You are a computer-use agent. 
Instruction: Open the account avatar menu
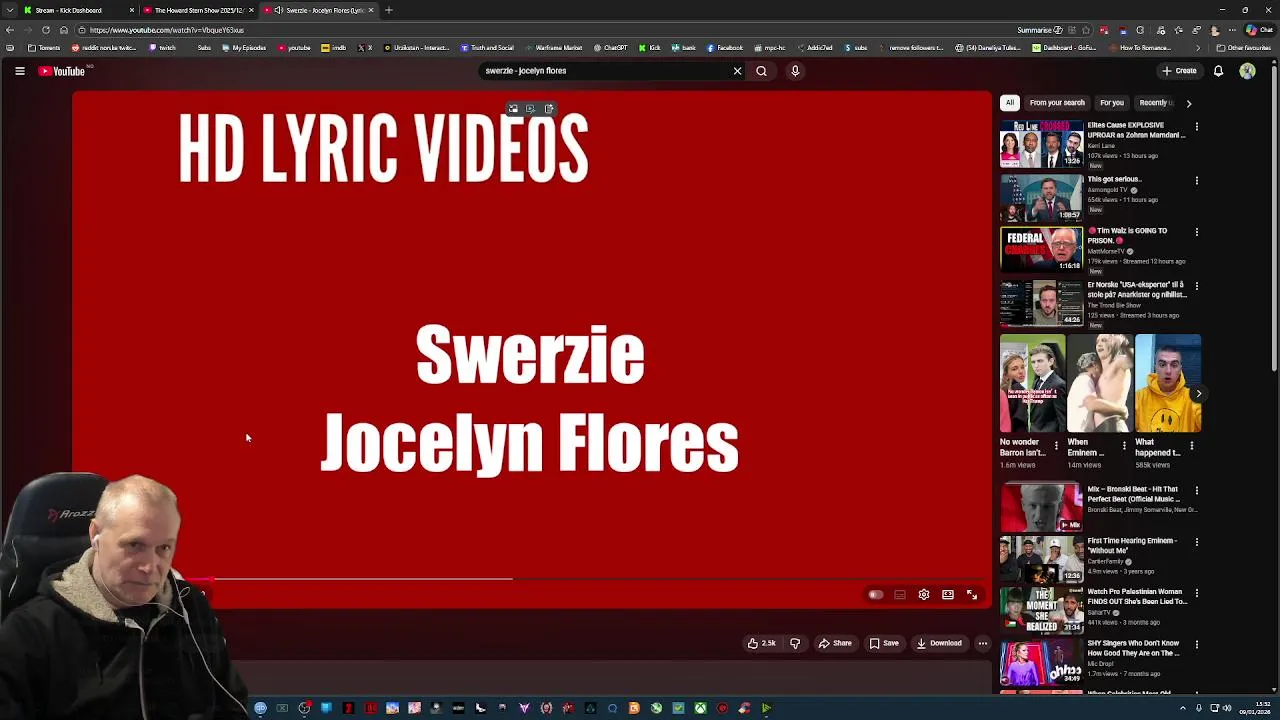click(1247, 71)
